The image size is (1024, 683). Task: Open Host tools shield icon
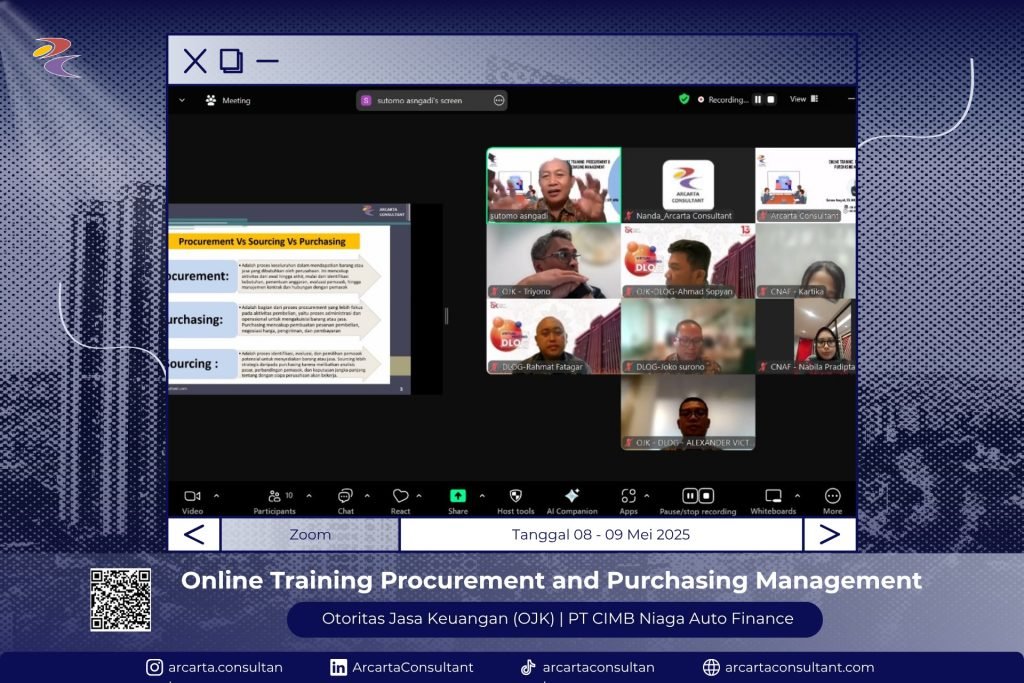click(x=516, y=496)
